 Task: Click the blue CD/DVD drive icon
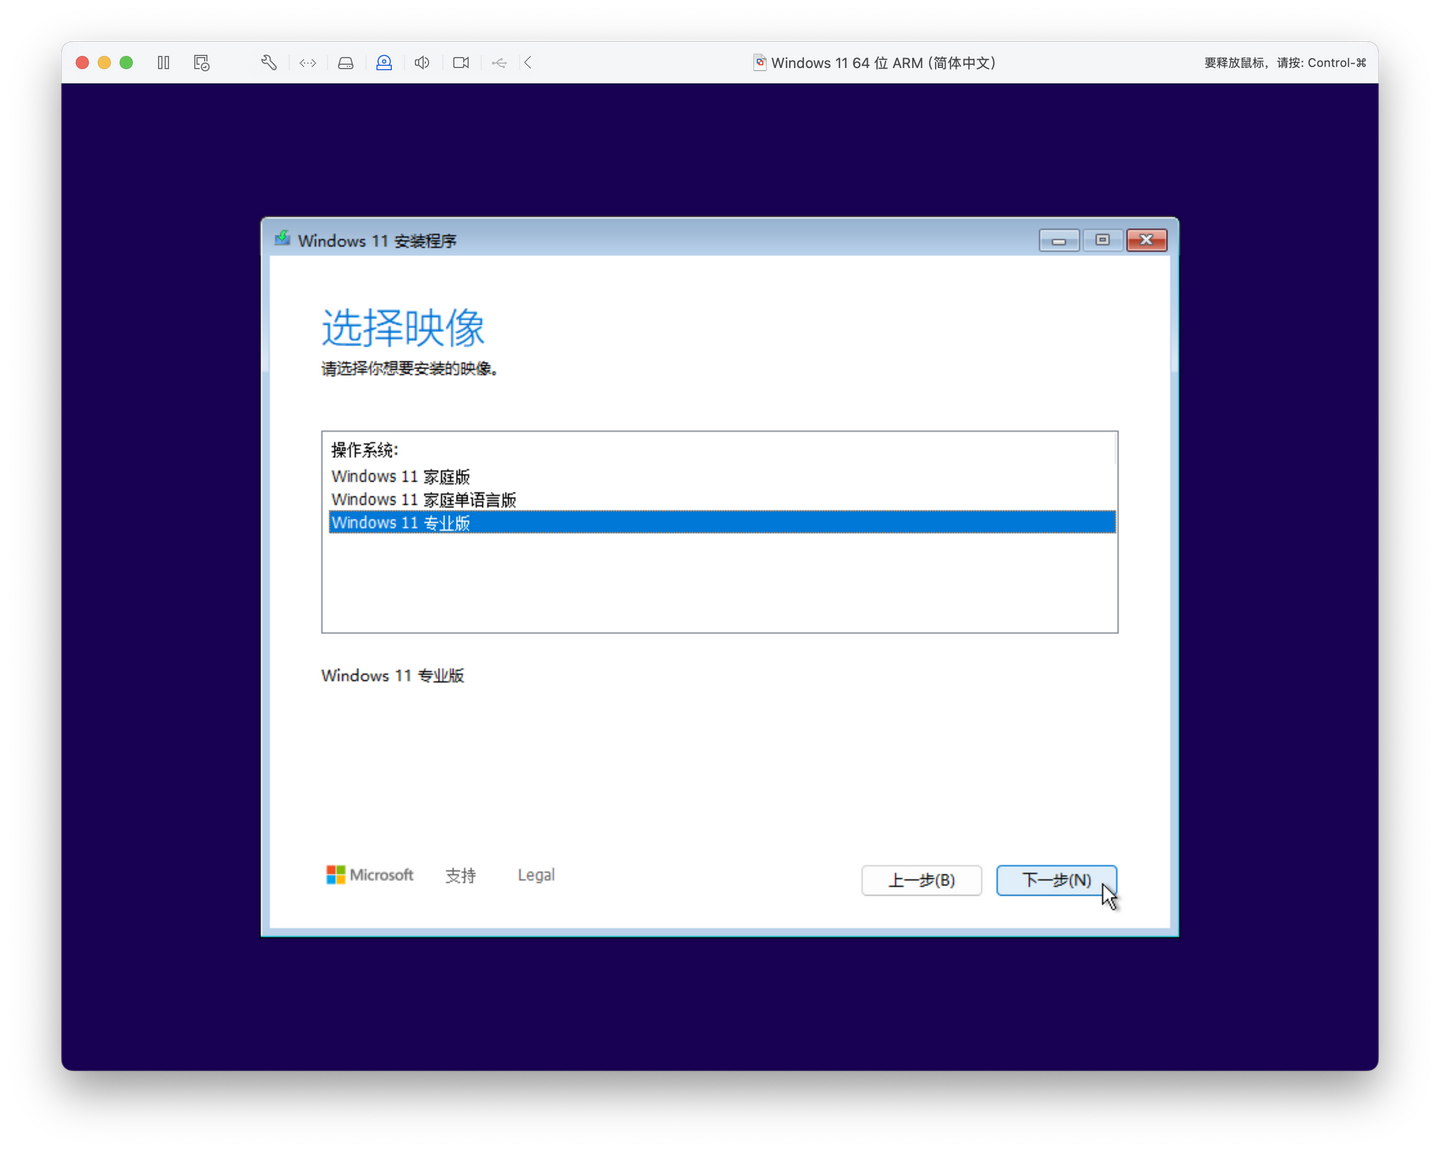tap(384, 63)
